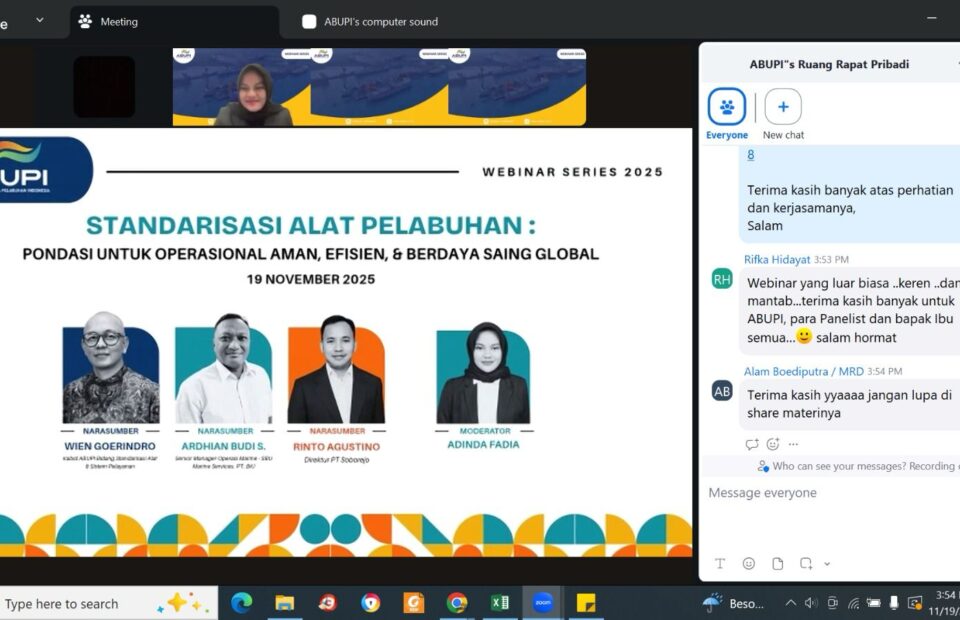Image resolution: width=960 pixels, height=620 pixels.
Task: Expand screenshot options dropdown arrow
Action: (827, 564)
